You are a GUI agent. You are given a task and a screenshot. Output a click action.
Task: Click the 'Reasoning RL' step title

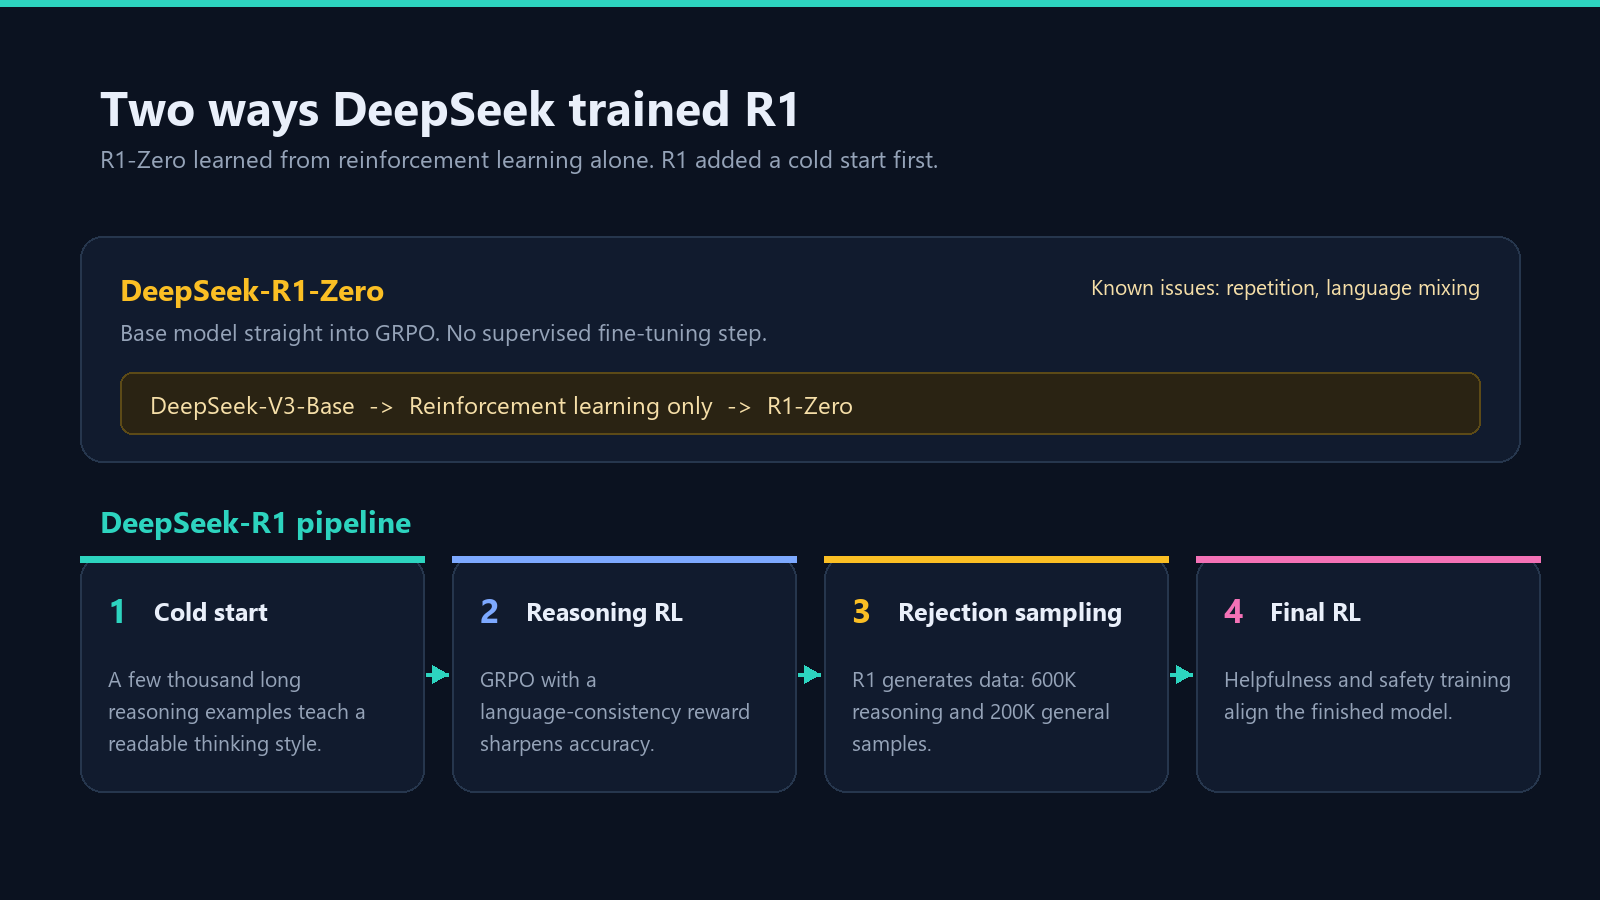coord(604,612)
